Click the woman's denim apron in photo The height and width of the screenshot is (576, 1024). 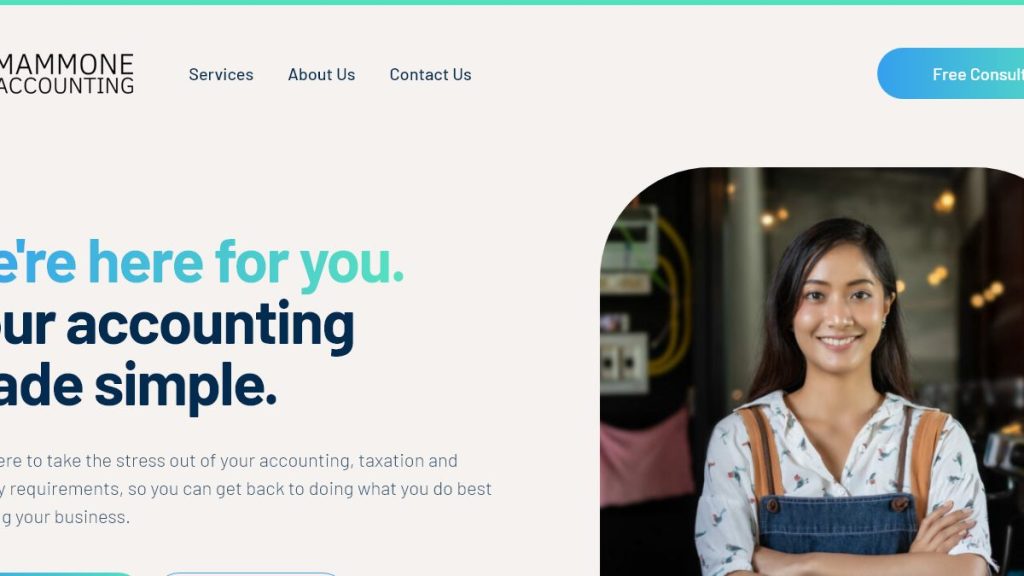click(839, 522)
